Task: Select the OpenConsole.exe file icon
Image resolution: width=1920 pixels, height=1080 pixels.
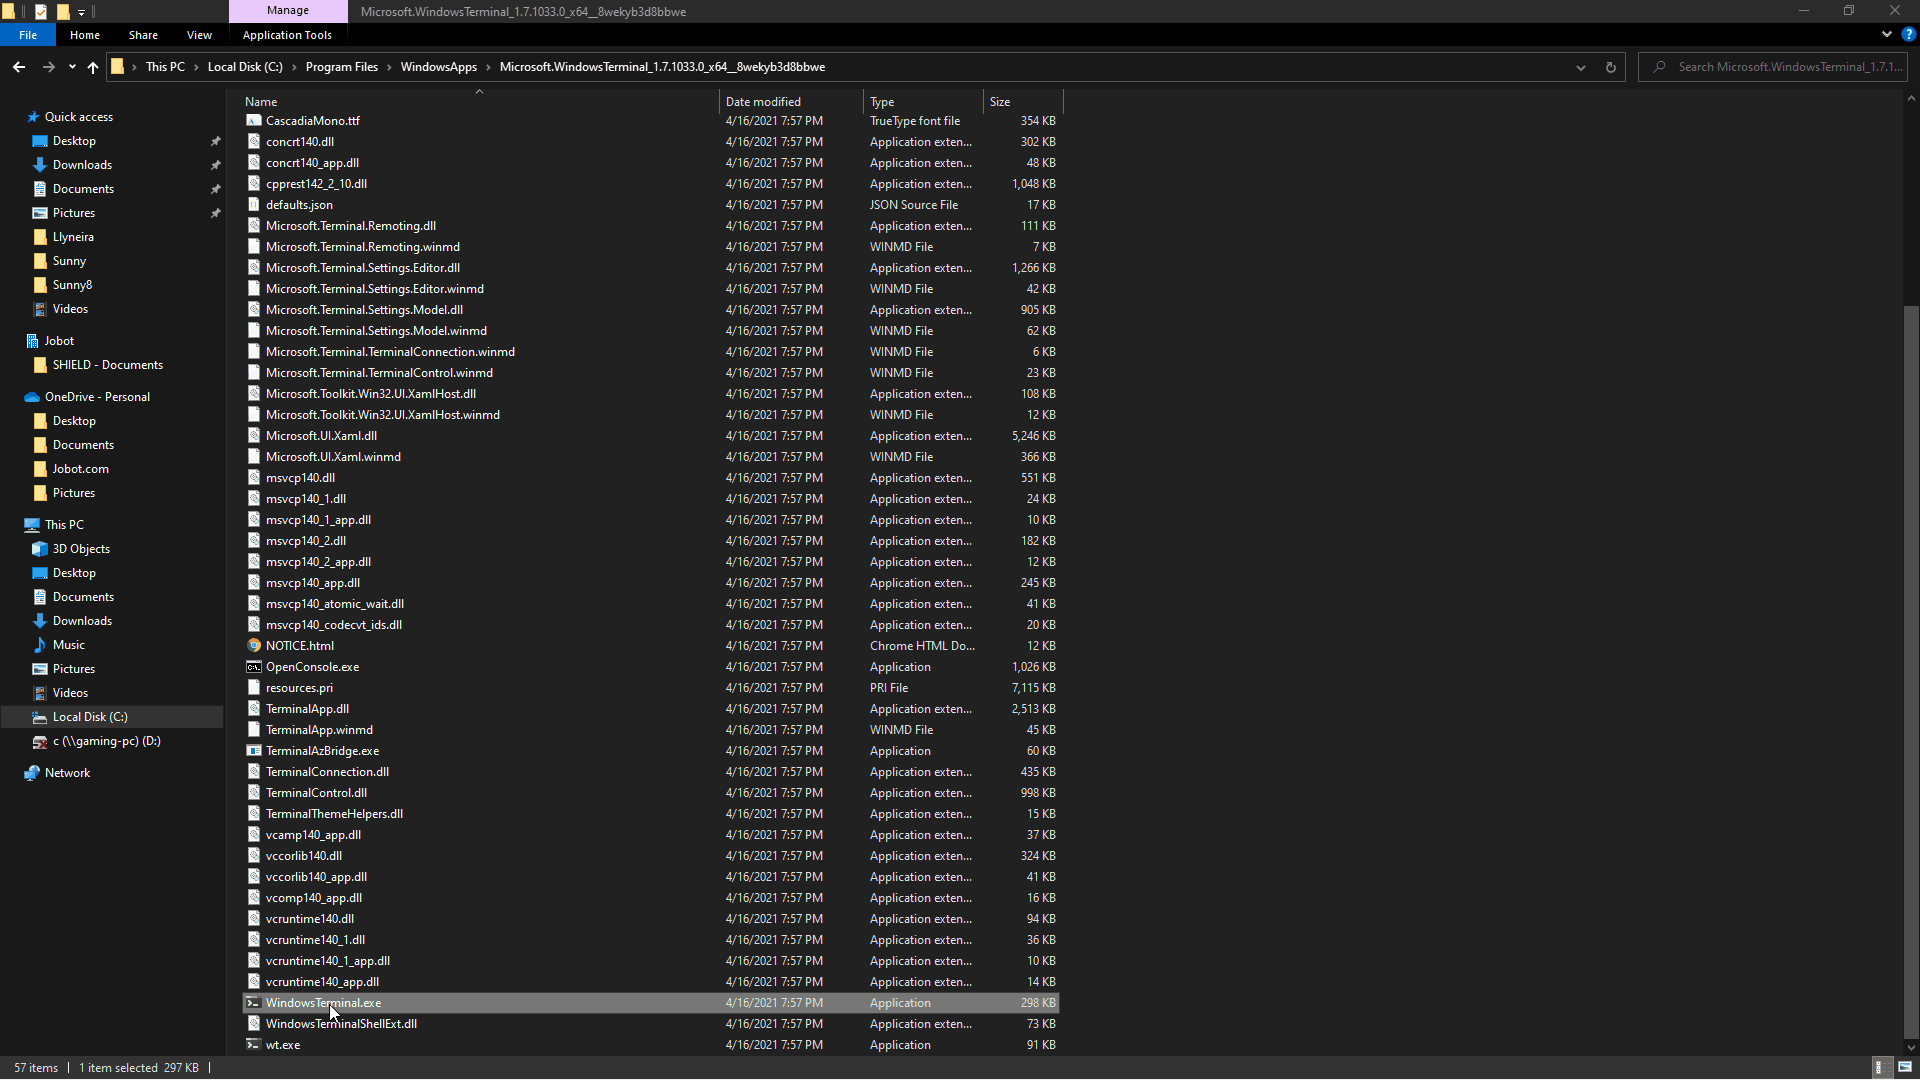Action: [254, 667]
